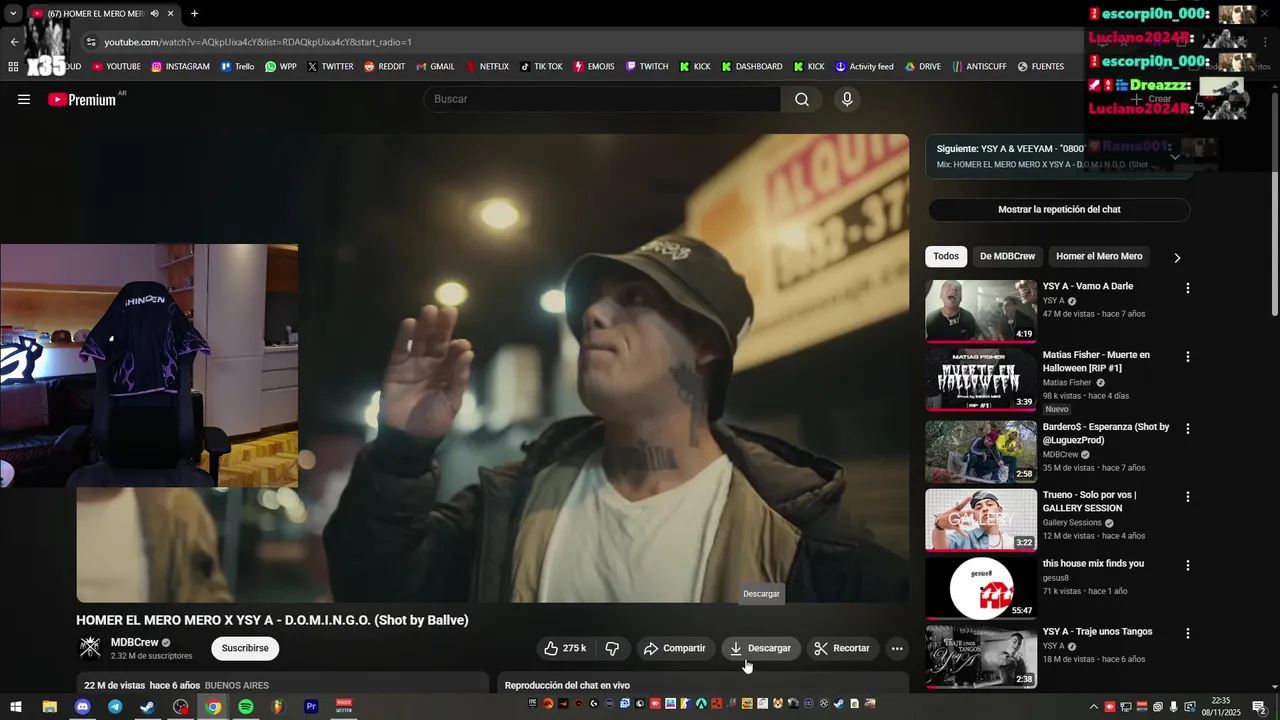
Task: Open the GMAIL bookmark
Action: tap(435, 67)
